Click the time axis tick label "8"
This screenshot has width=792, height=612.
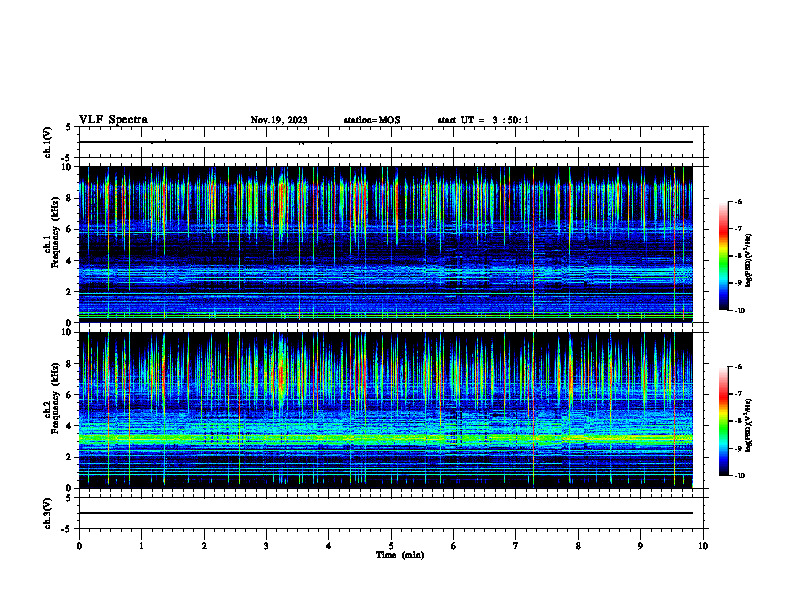pos(578,546)
